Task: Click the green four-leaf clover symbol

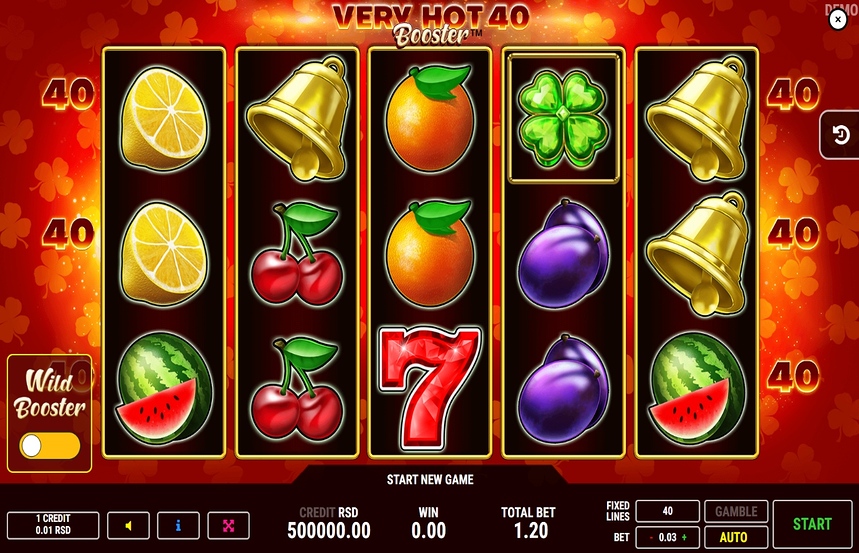Action: (563, 119)
